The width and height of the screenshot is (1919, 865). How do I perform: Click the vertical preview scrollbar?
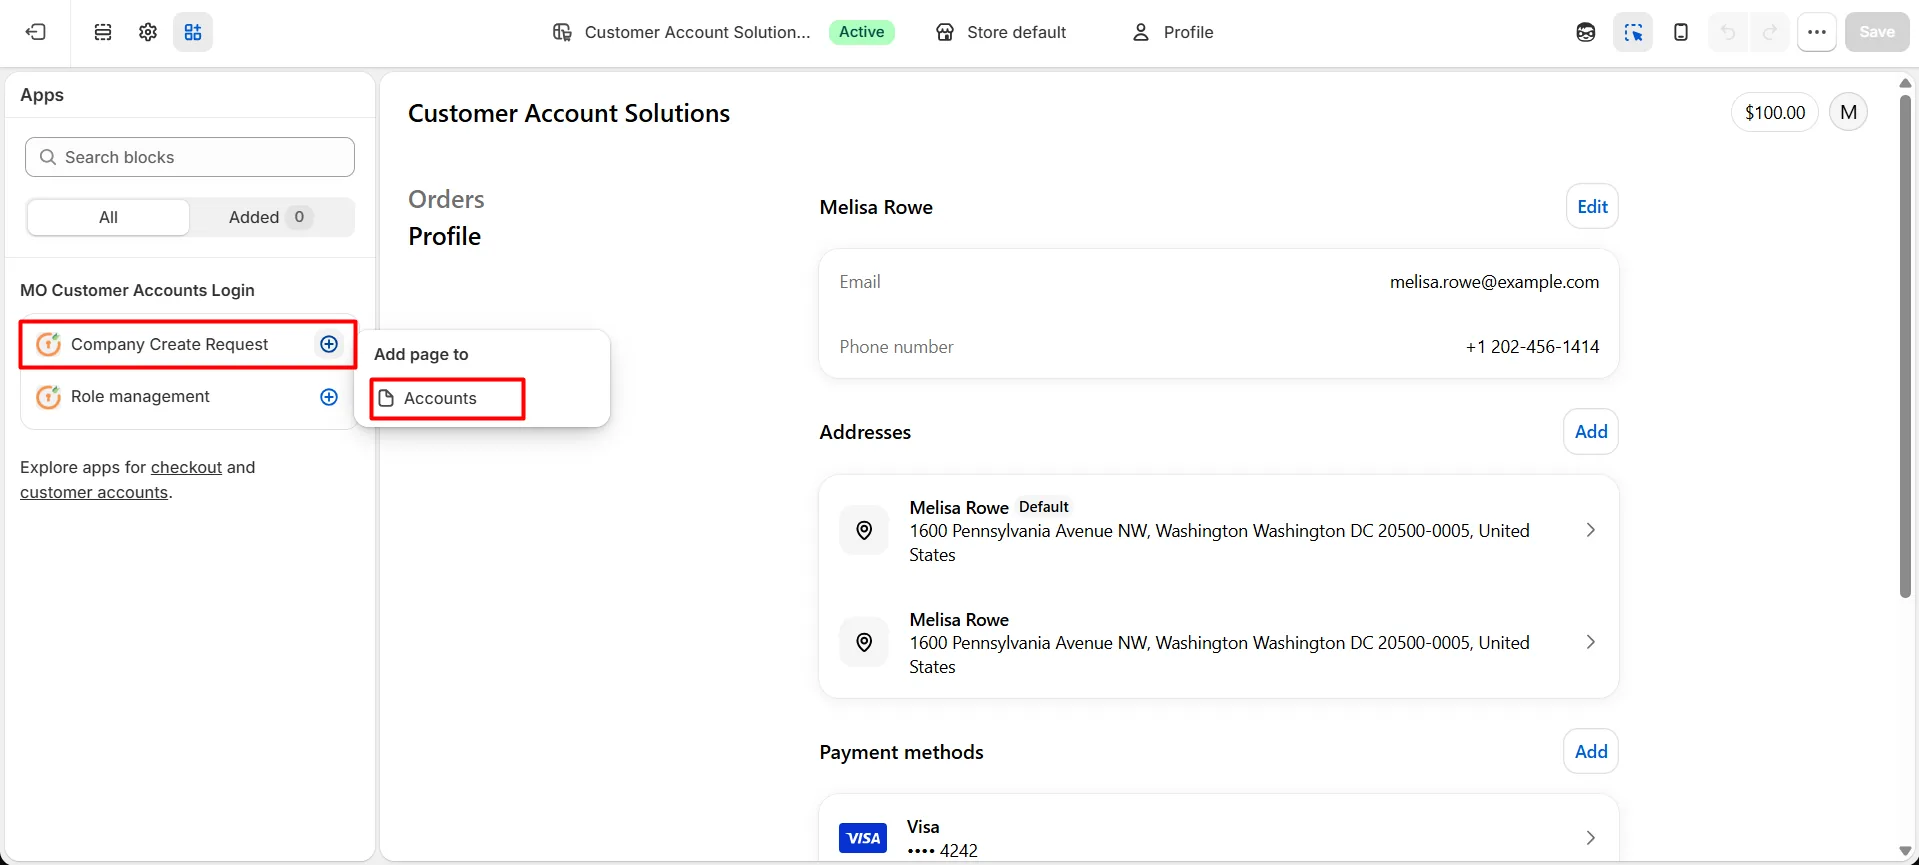(x=1905, y=347)
